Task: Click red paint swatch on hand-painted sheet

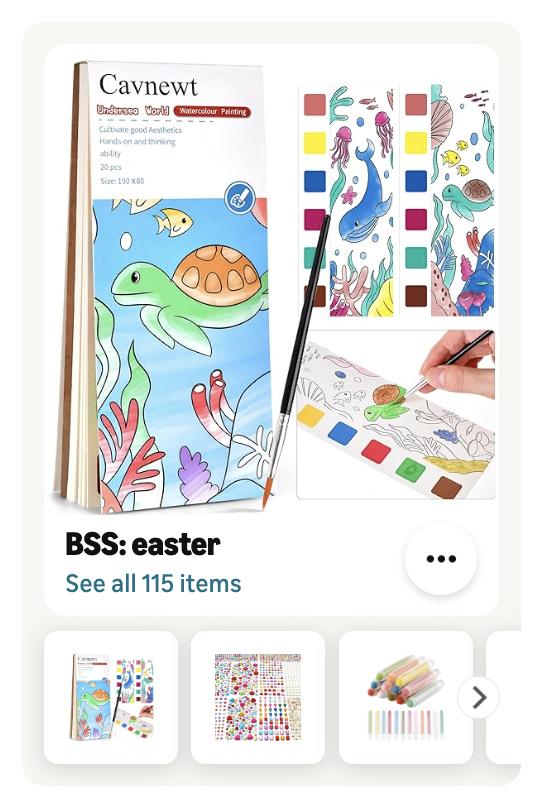Action: (376, 452)
